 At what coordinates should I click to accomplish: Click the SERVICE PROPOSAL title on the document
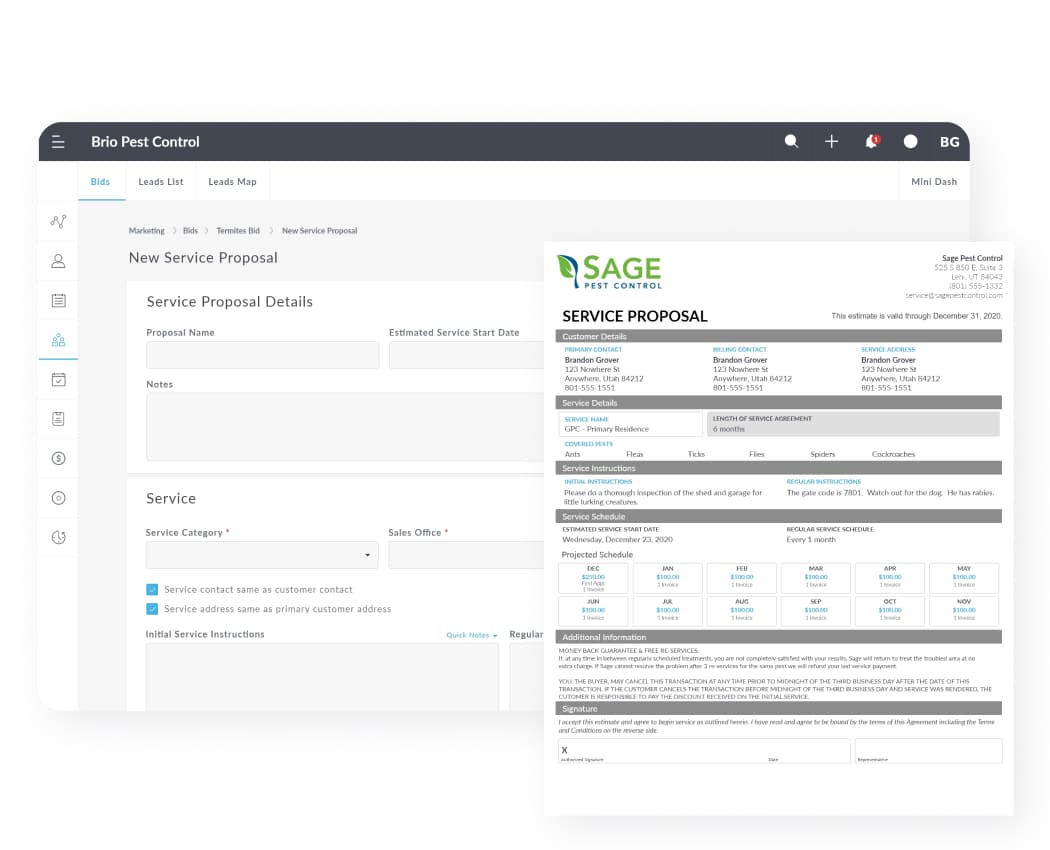[634, 316]
